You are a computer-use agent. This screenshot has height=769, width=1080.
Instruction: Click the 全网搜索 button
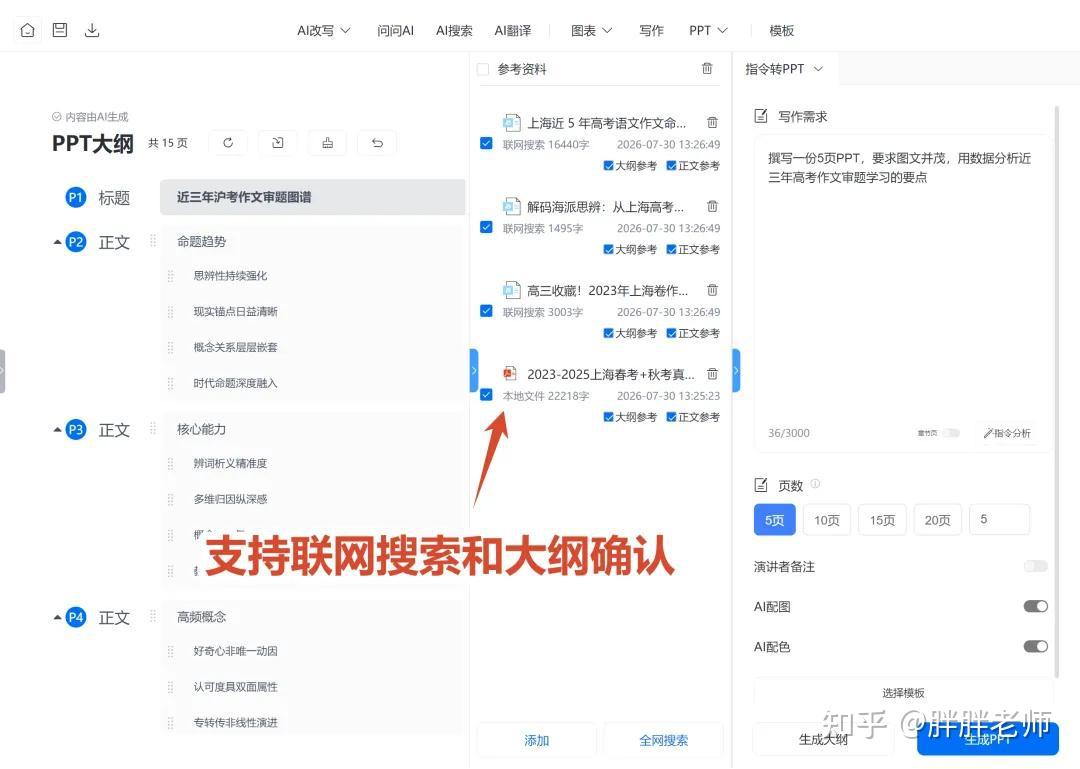[x=663, y=740]
